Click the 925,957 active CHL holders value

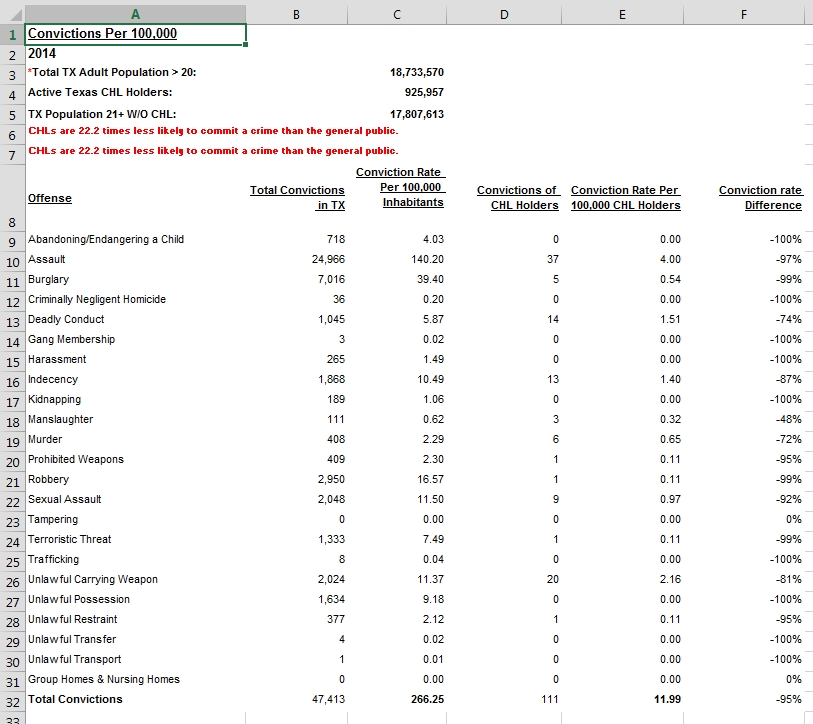click(x=423, y=92)
